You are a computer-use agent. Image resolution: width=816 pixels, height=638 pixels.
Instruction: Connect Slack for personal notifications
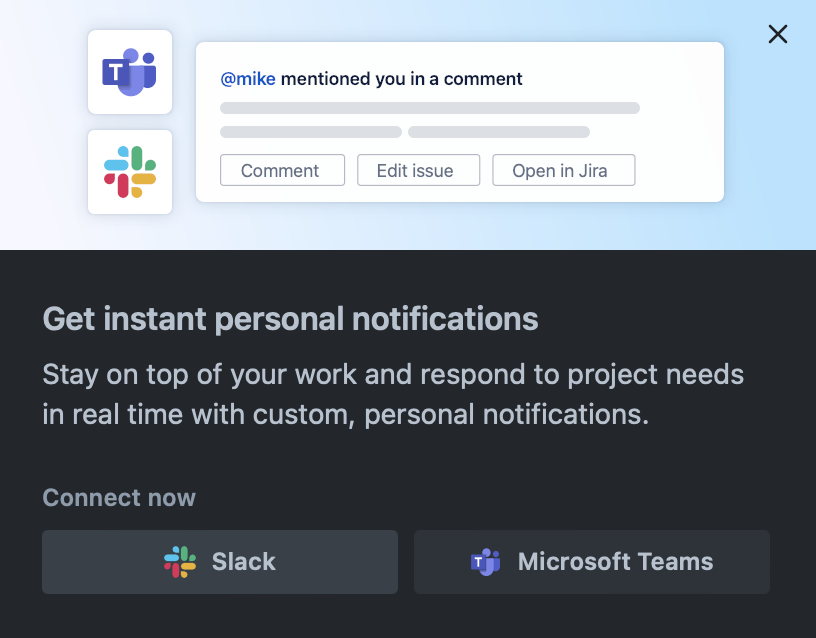pyautogui.click(x=219, y=561)
